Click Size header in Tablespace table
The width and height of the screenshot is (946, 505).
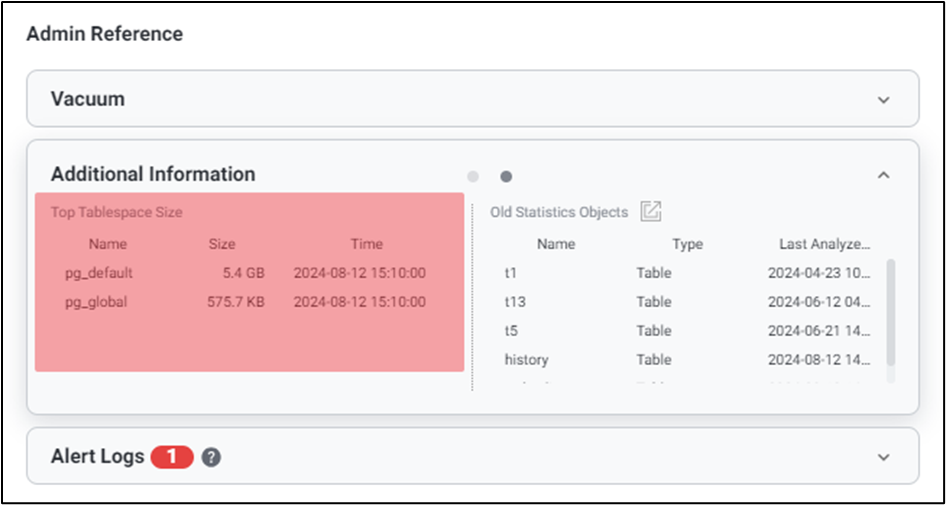coord(222,244)
